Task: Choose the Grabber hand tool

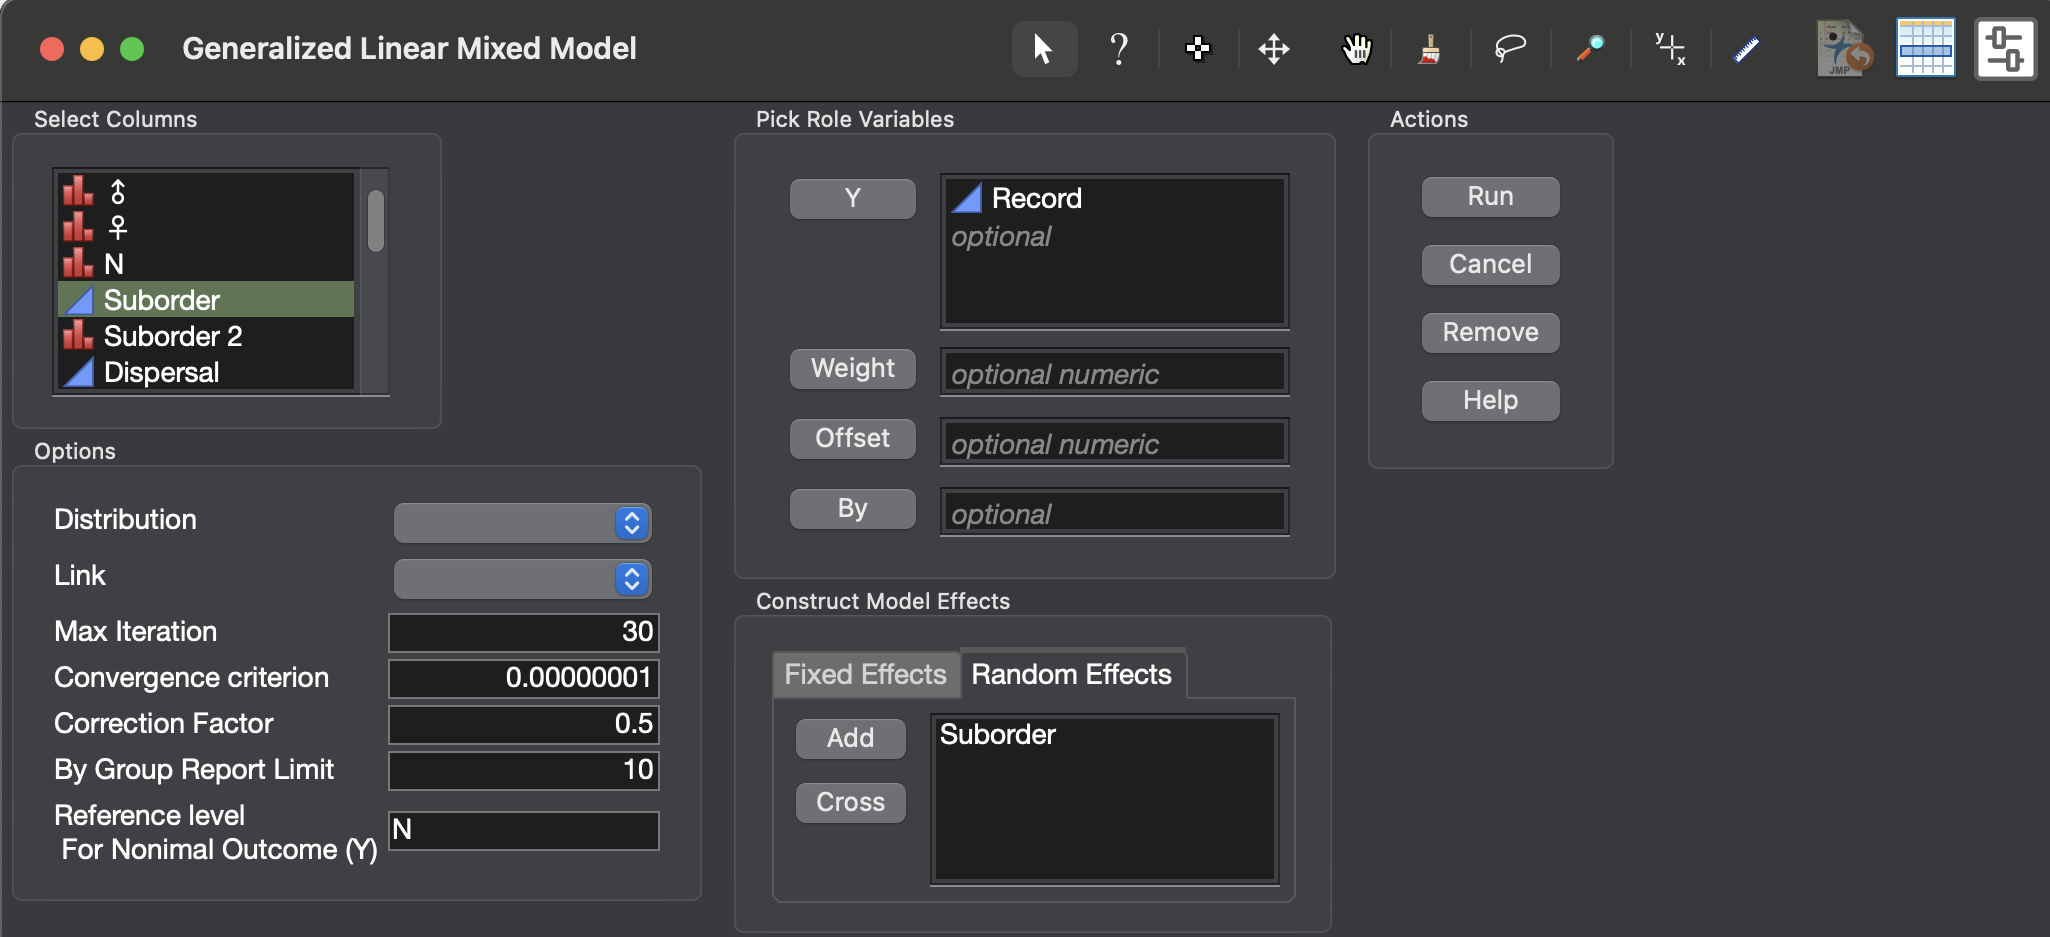Action: click(1355, 48)
